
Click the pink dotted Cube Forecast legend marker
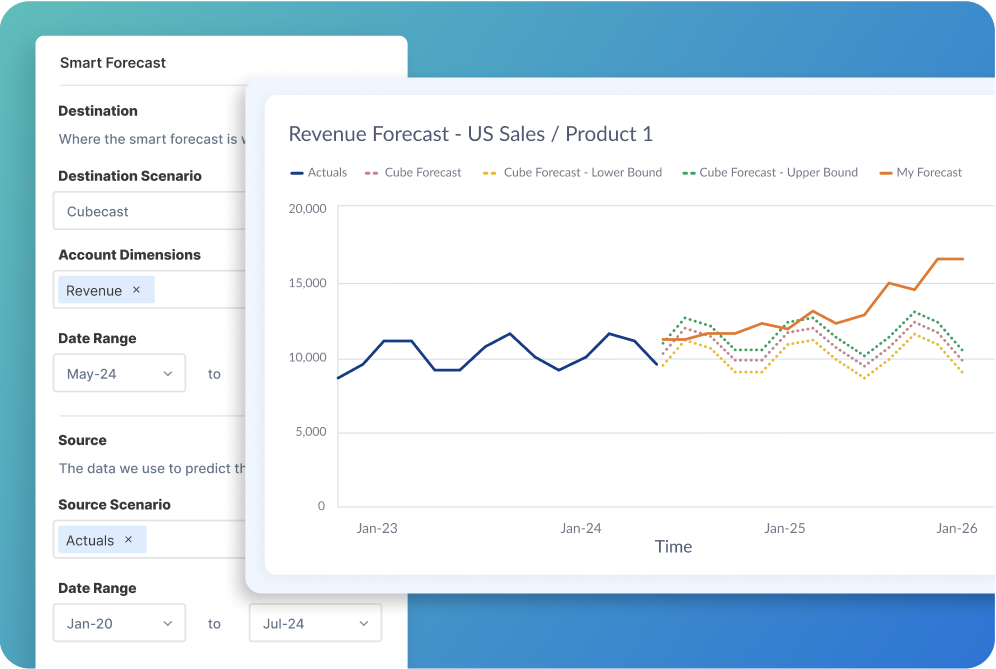[x=373, y=173]
